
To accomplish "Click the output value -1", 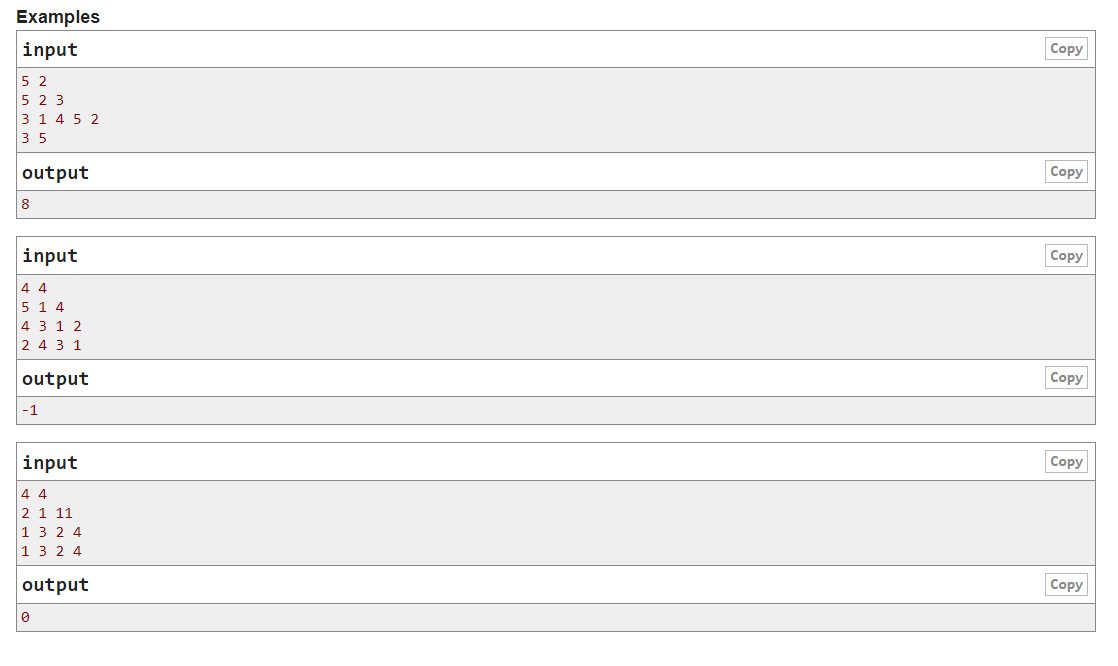I will pyautogui.click(x=29, y=410).
